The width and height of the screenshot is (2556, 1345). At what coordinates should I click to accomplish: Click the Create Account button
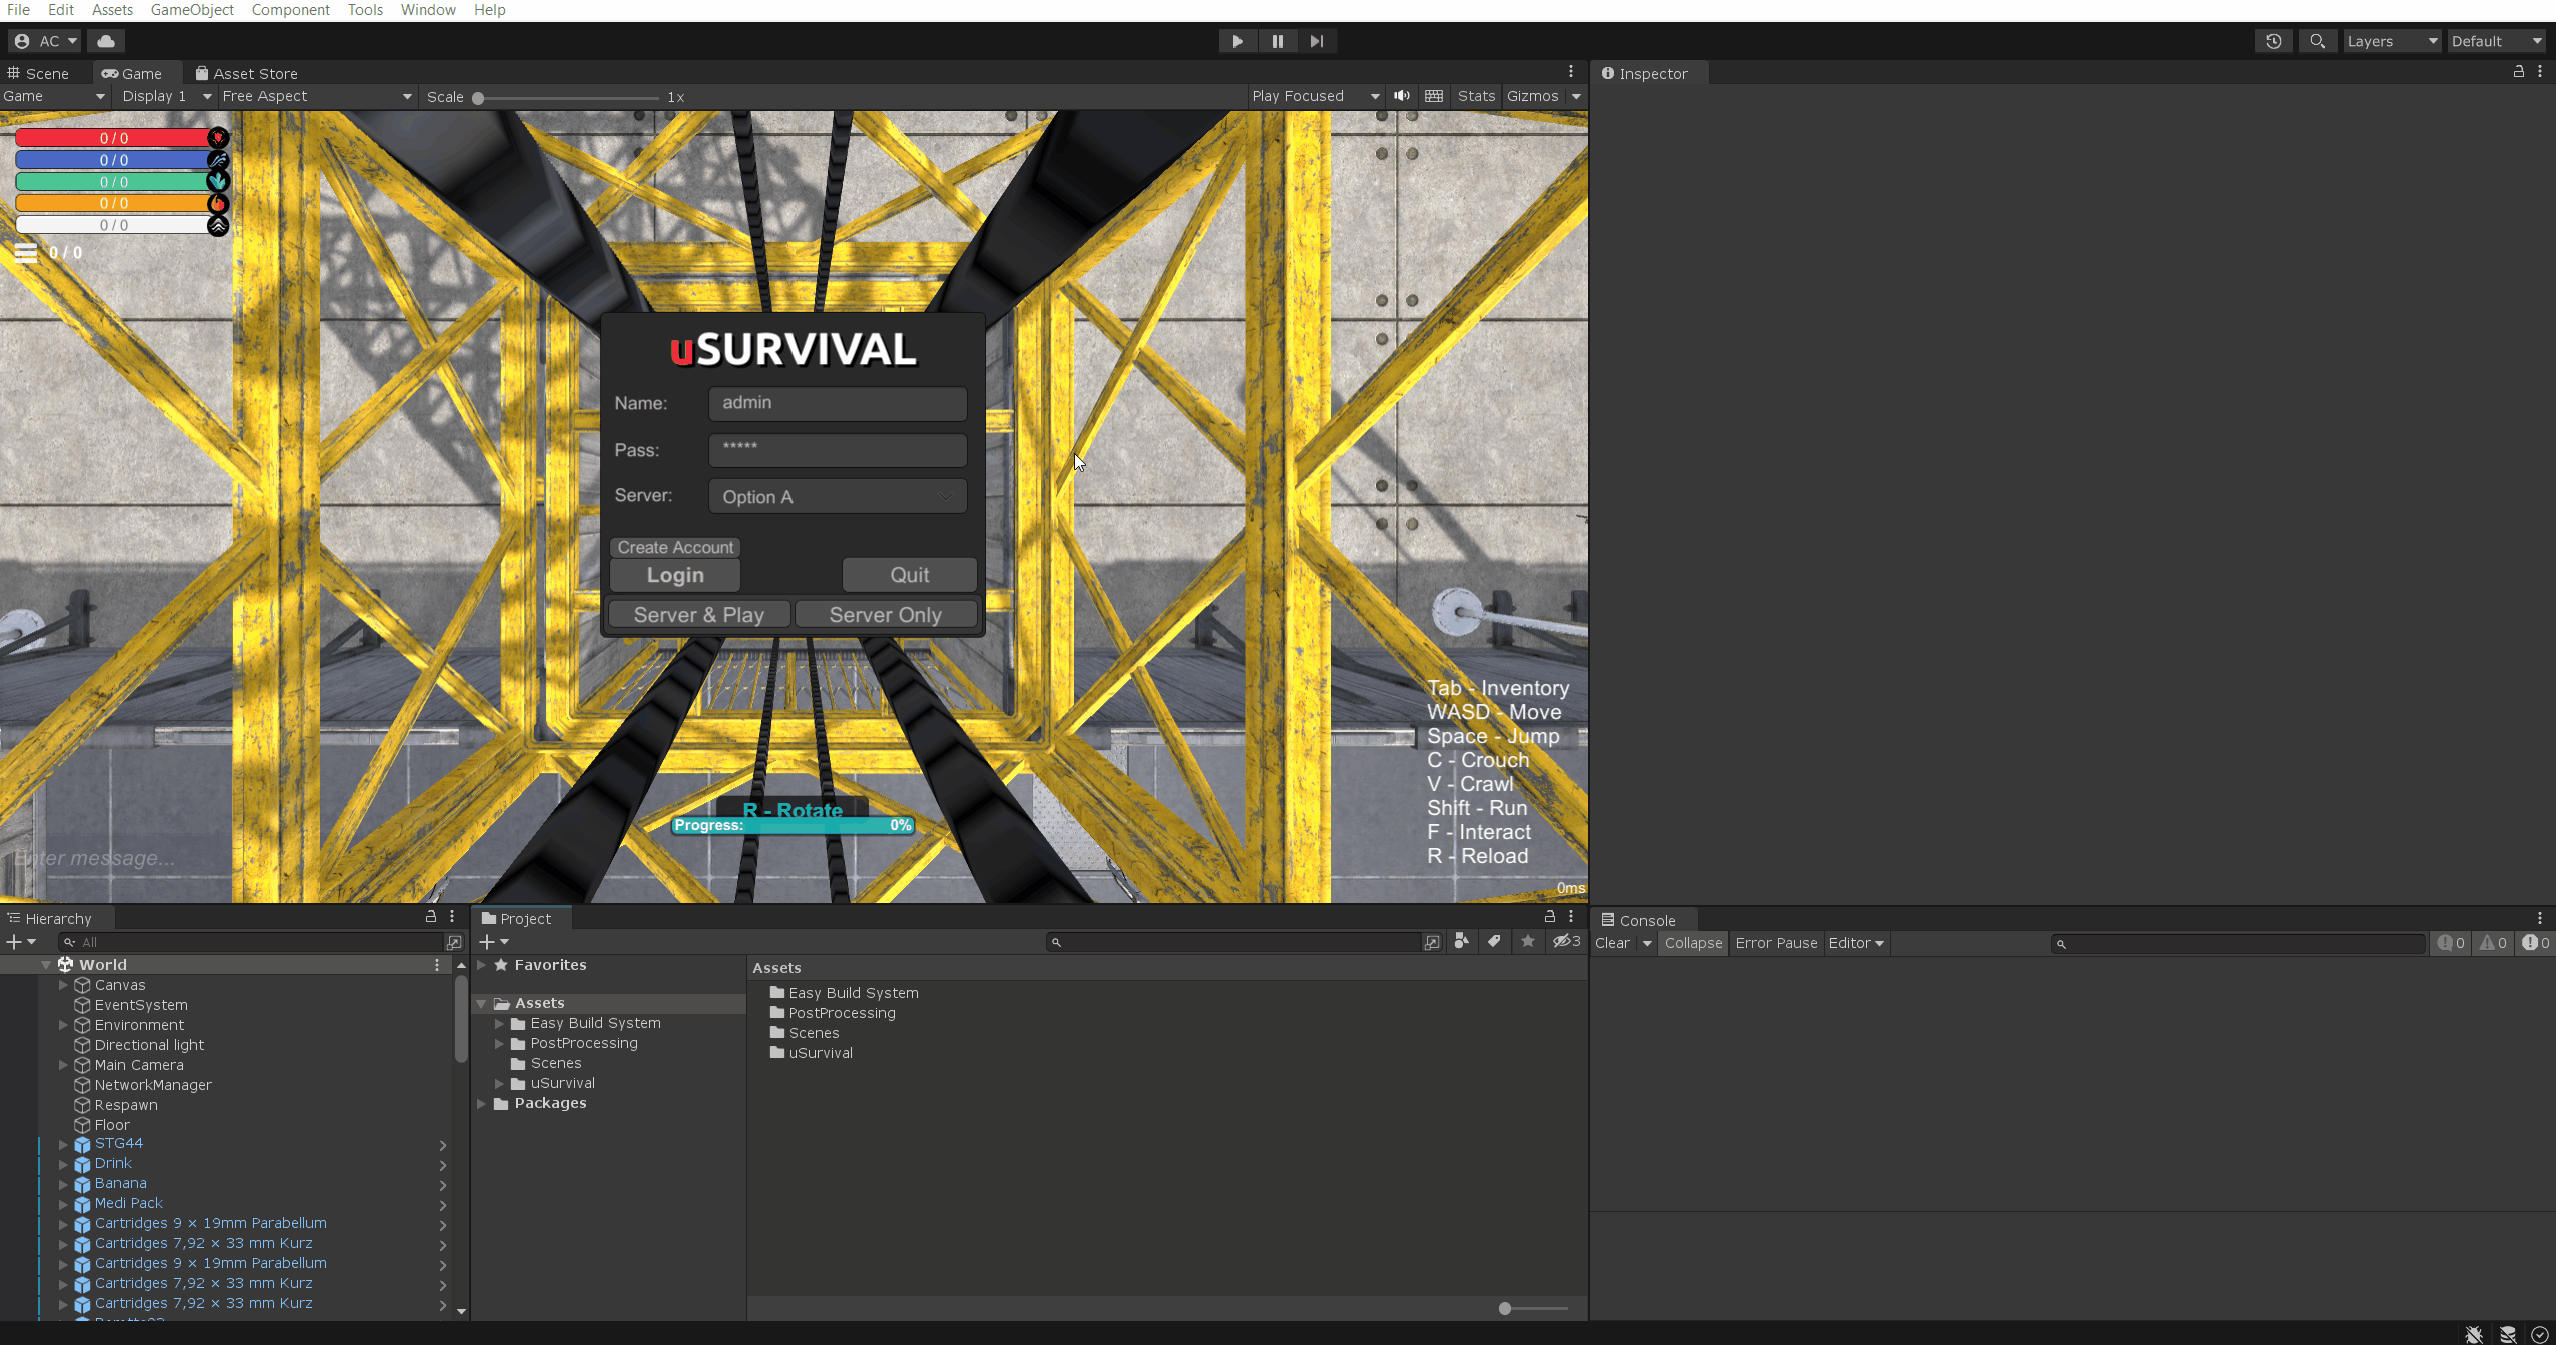pos(675,547)
